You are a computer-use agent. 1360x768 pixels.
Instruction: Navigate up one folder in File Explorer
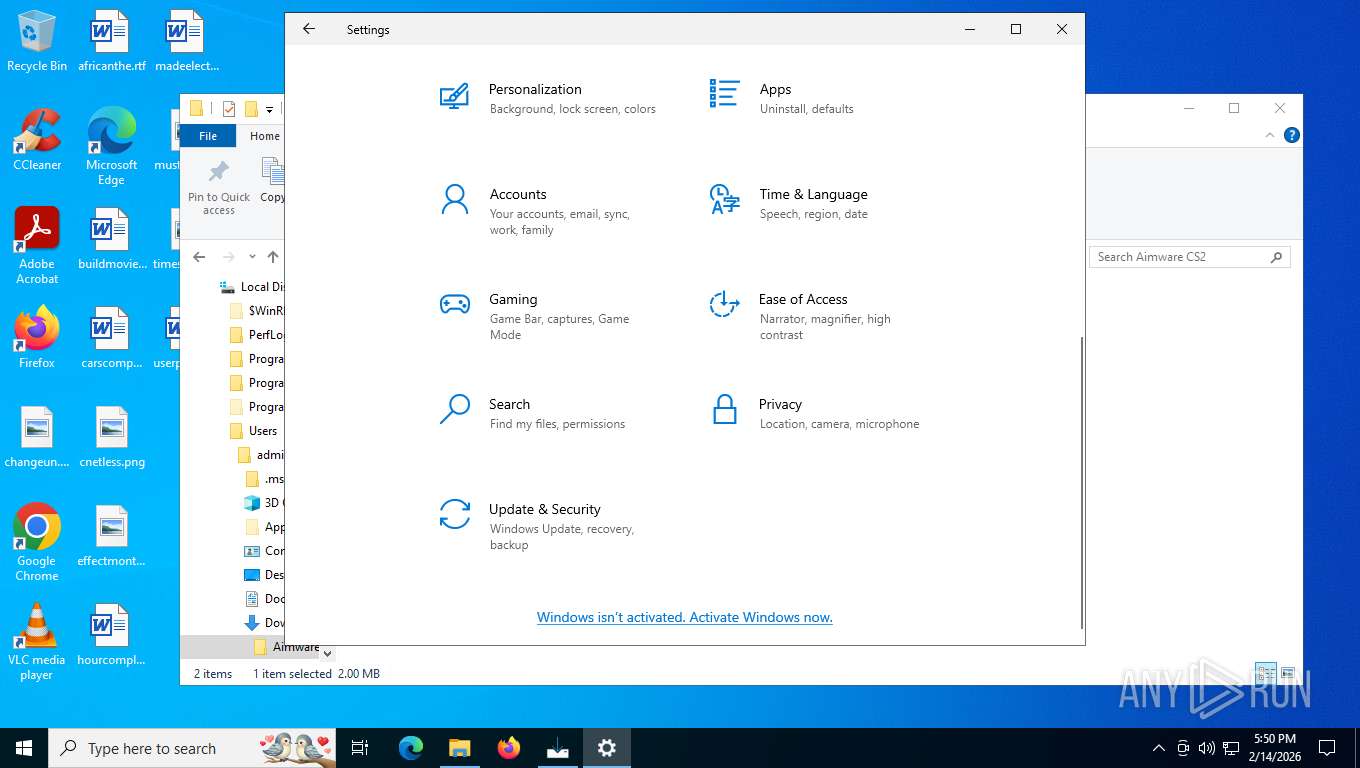(x=273, y=257)
